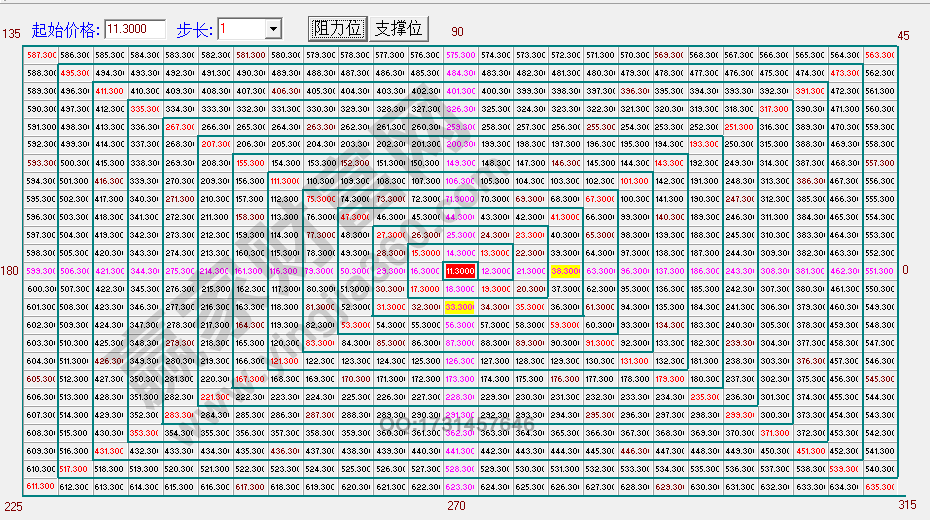930x520 pixels.
Task: Click the red cell 335.30
Action: (145, 109)
